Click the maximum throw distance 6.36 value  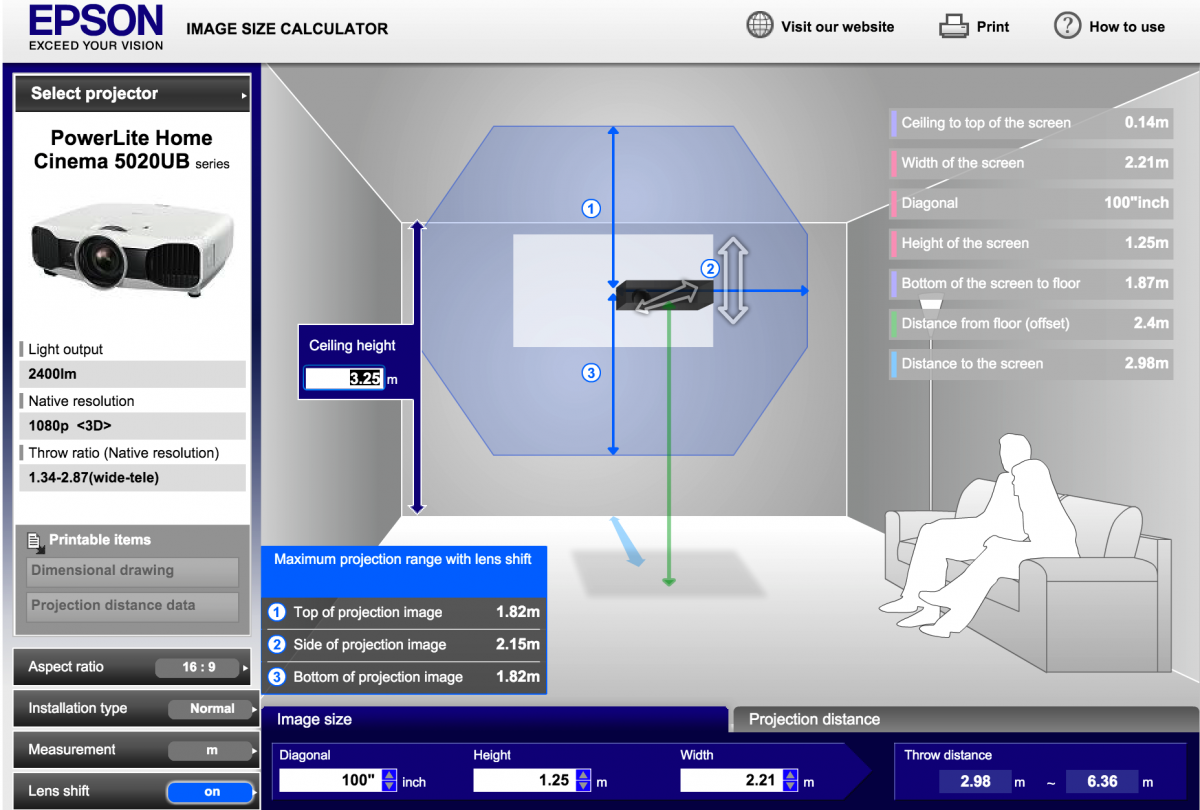pyautogui.click(x=1101, y=782)
